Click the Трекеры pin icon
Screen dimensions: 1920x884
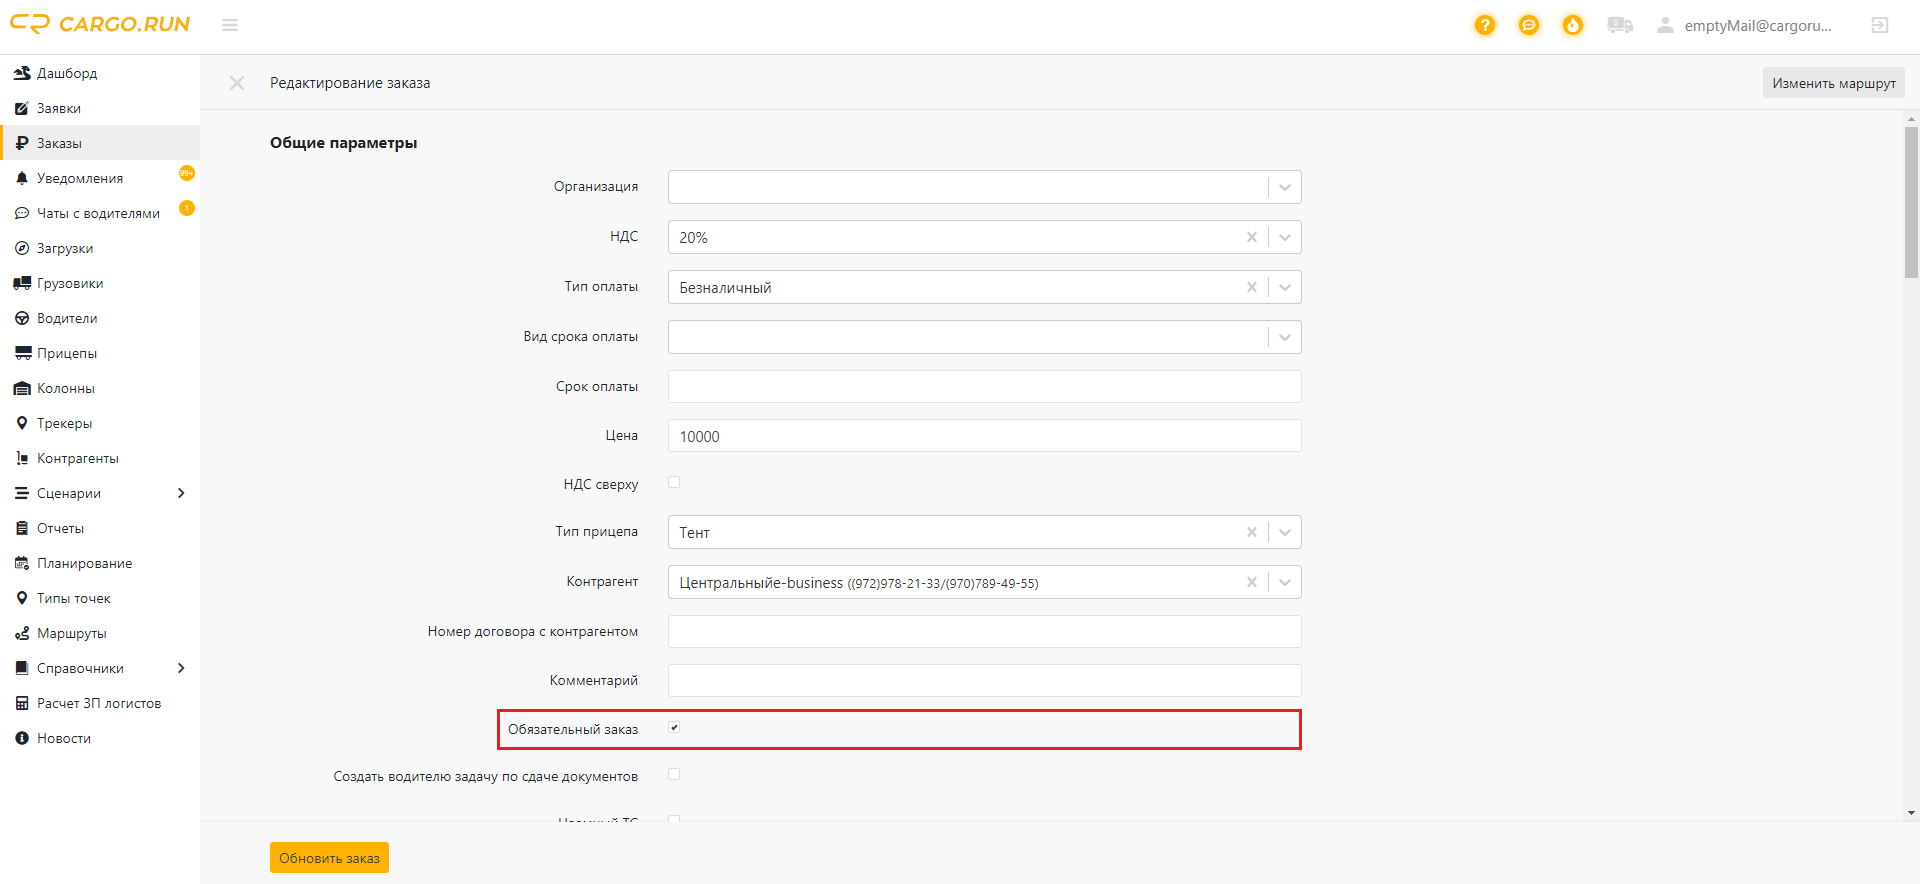pyautogui.click(x=22, y=423)
